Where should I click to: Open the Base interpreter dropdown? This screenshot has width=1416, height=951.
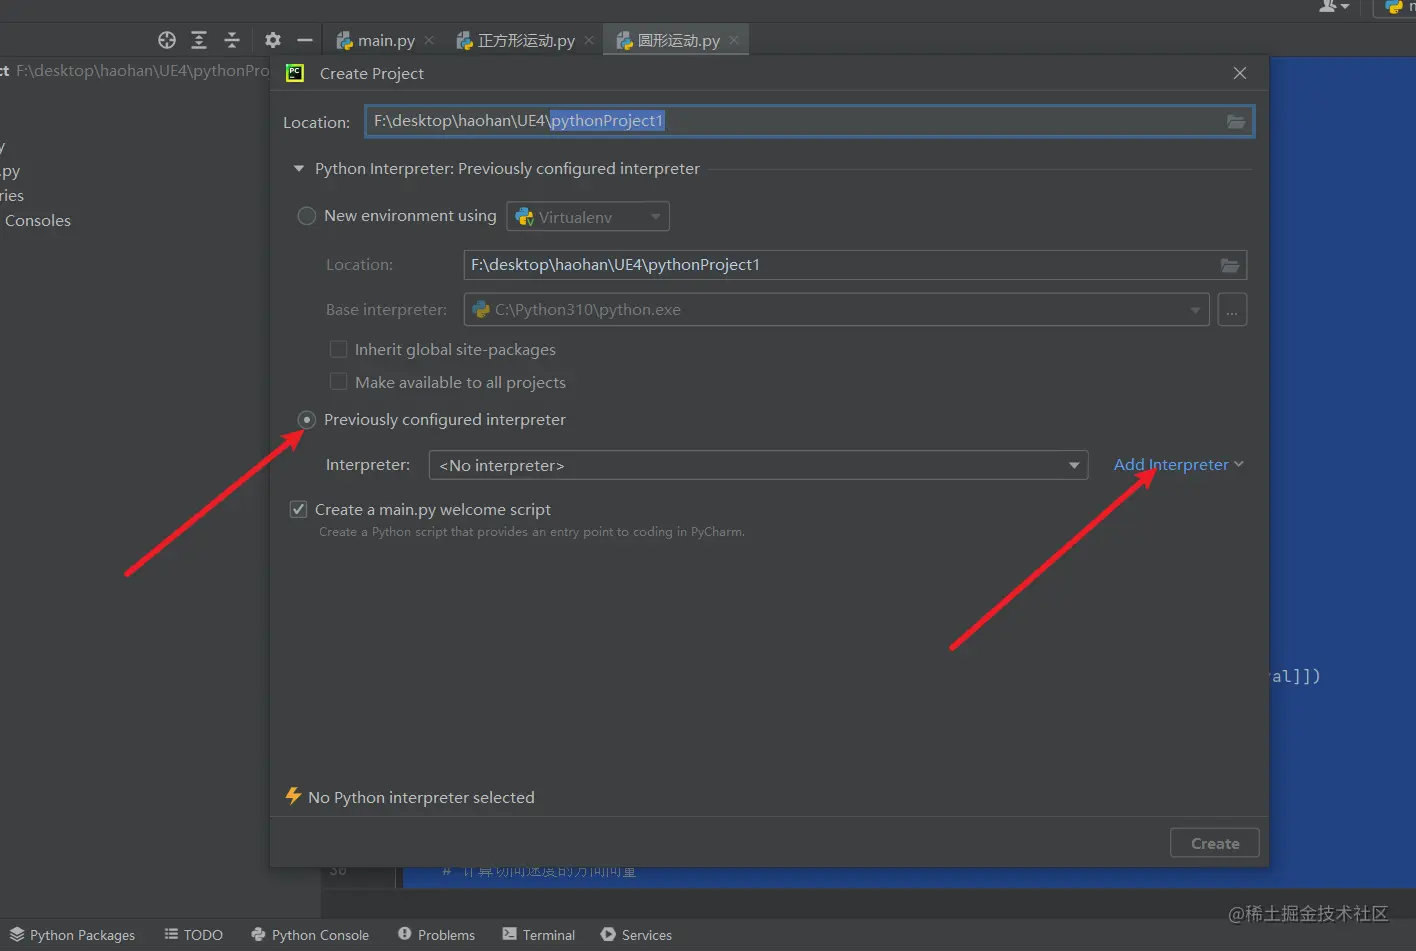836,310
